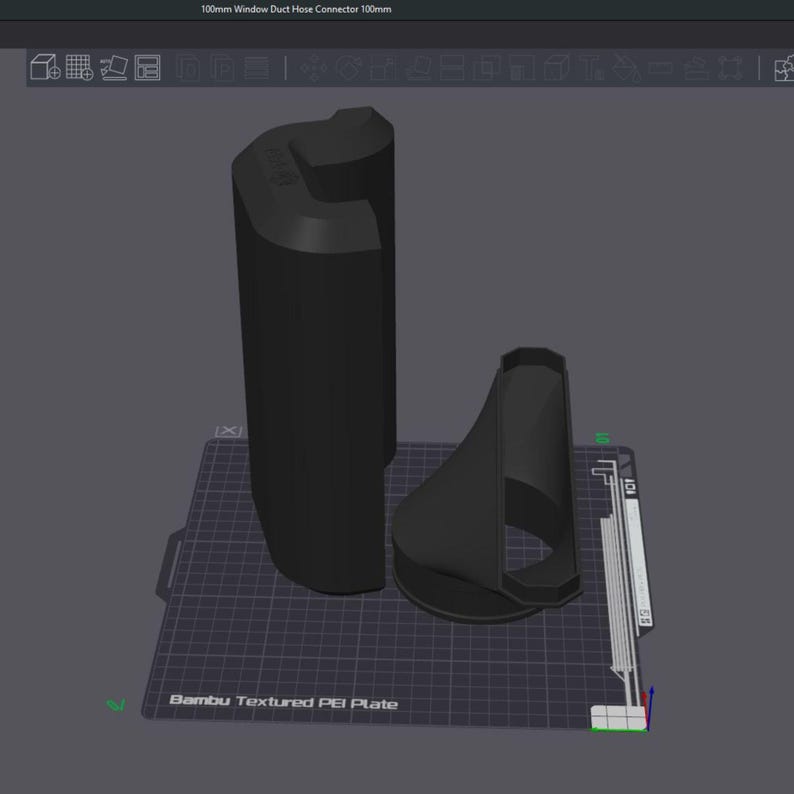
Task: Select the Text shape tool
Action: click(591, 68)
